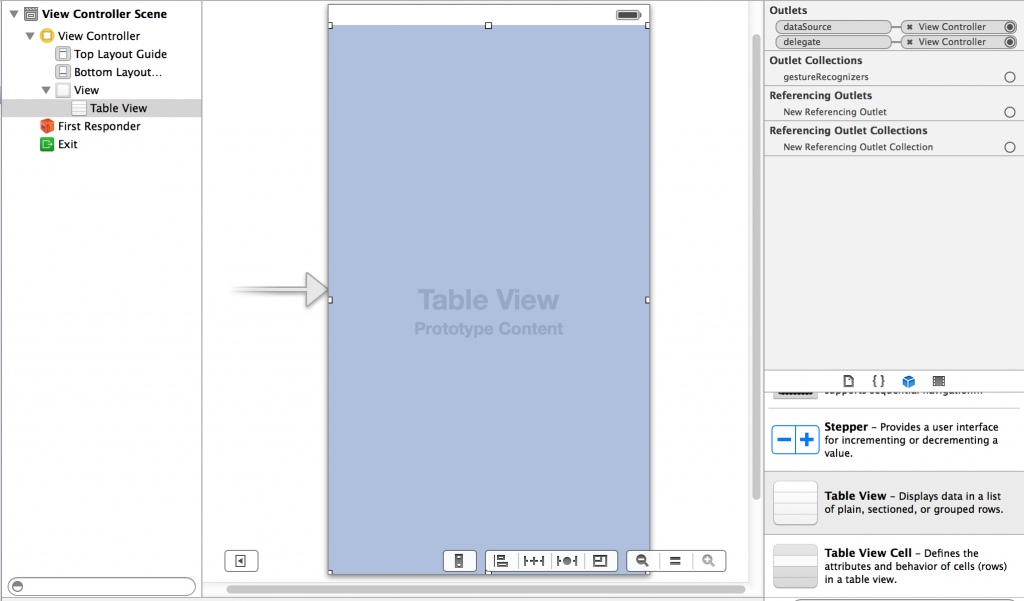Hide the document outline panel
The height and width of the screenshot is (601, 1024).
tap(241, 561)
